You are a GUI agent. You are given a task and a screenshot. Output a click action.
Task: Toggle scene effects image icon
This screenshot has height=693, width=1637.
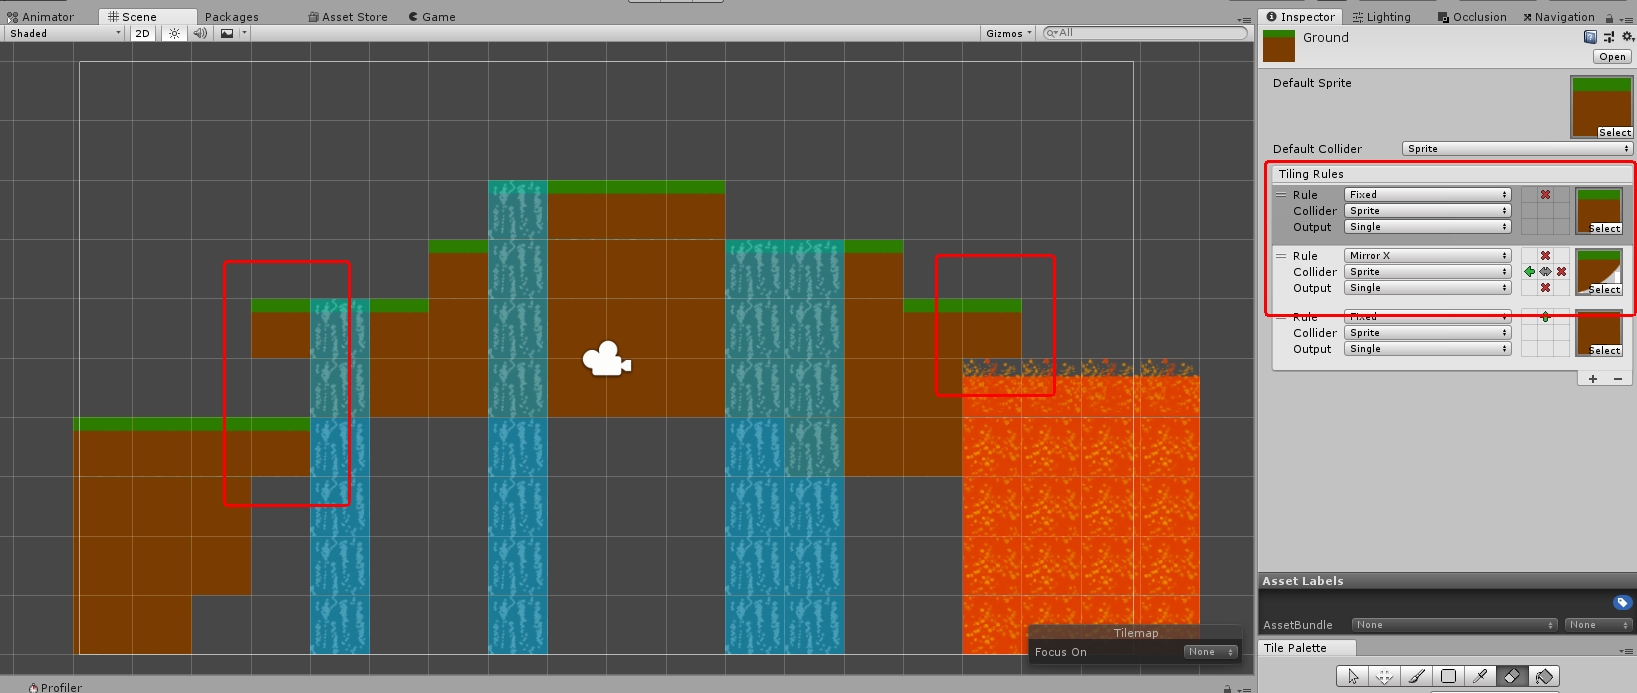coord(227,33)
